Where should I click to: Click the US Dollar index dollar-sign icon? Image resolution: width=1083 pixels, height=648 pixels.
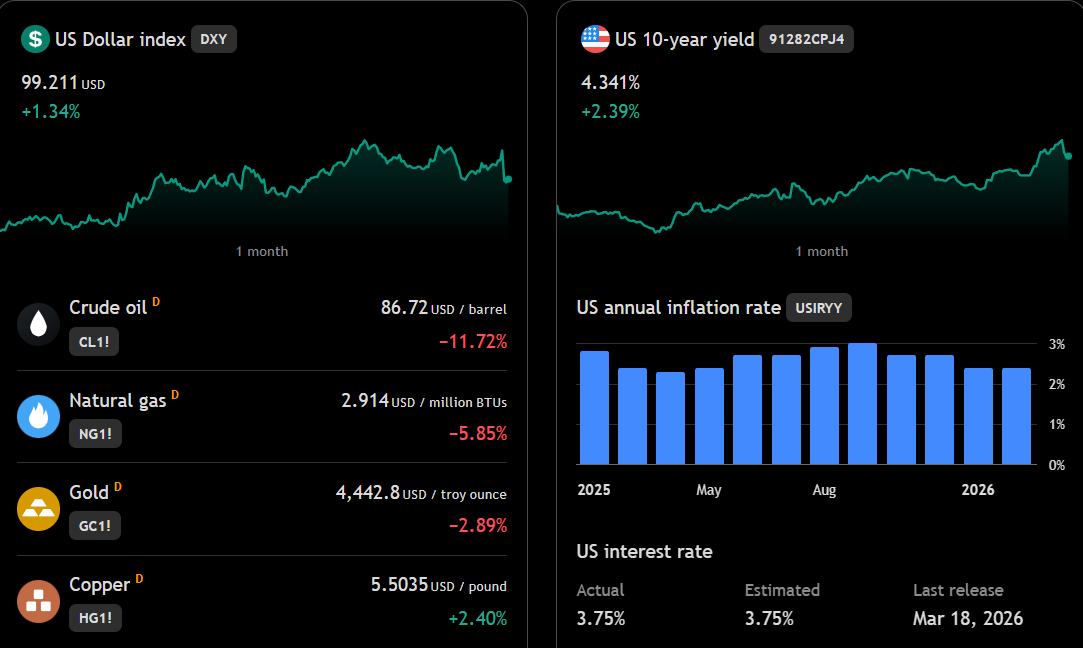(35, 39)
